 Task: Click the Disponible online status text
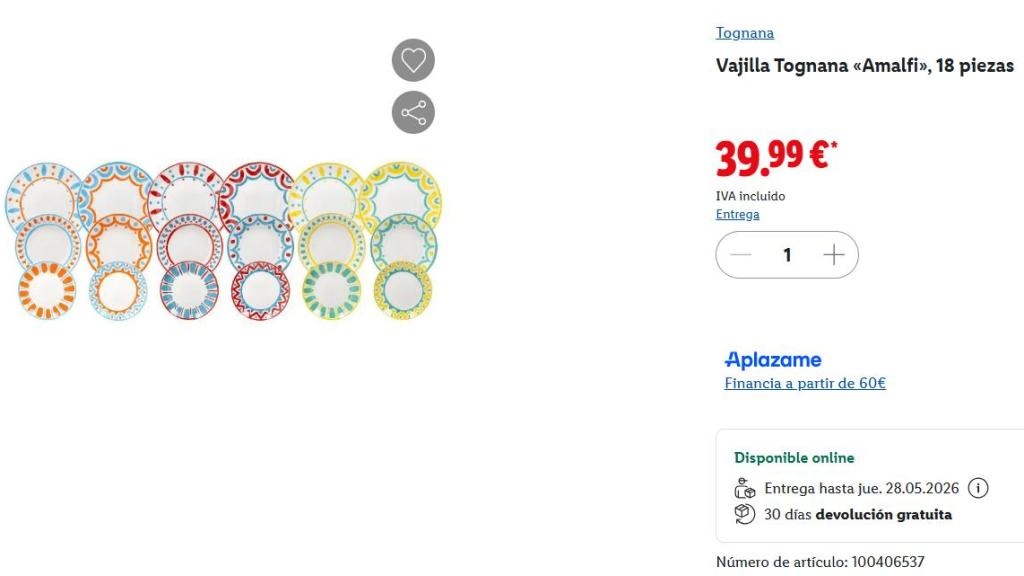794,458
